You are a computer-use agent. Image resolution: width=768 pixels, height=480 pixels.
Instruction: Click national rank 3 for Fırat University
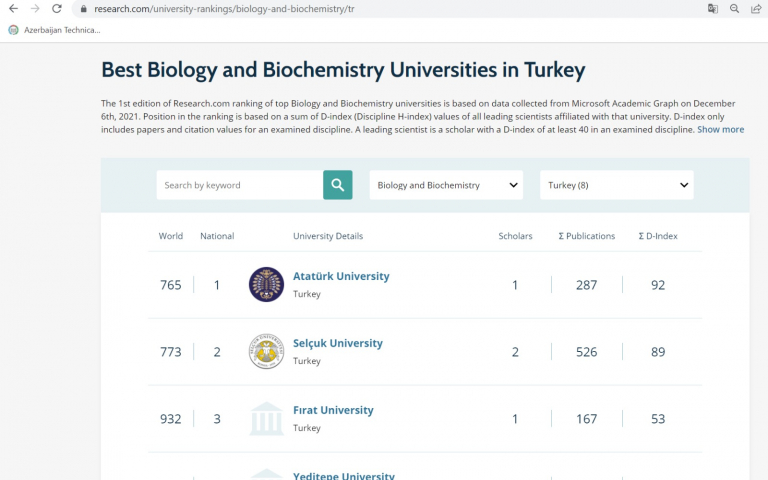tap(217, 419)
